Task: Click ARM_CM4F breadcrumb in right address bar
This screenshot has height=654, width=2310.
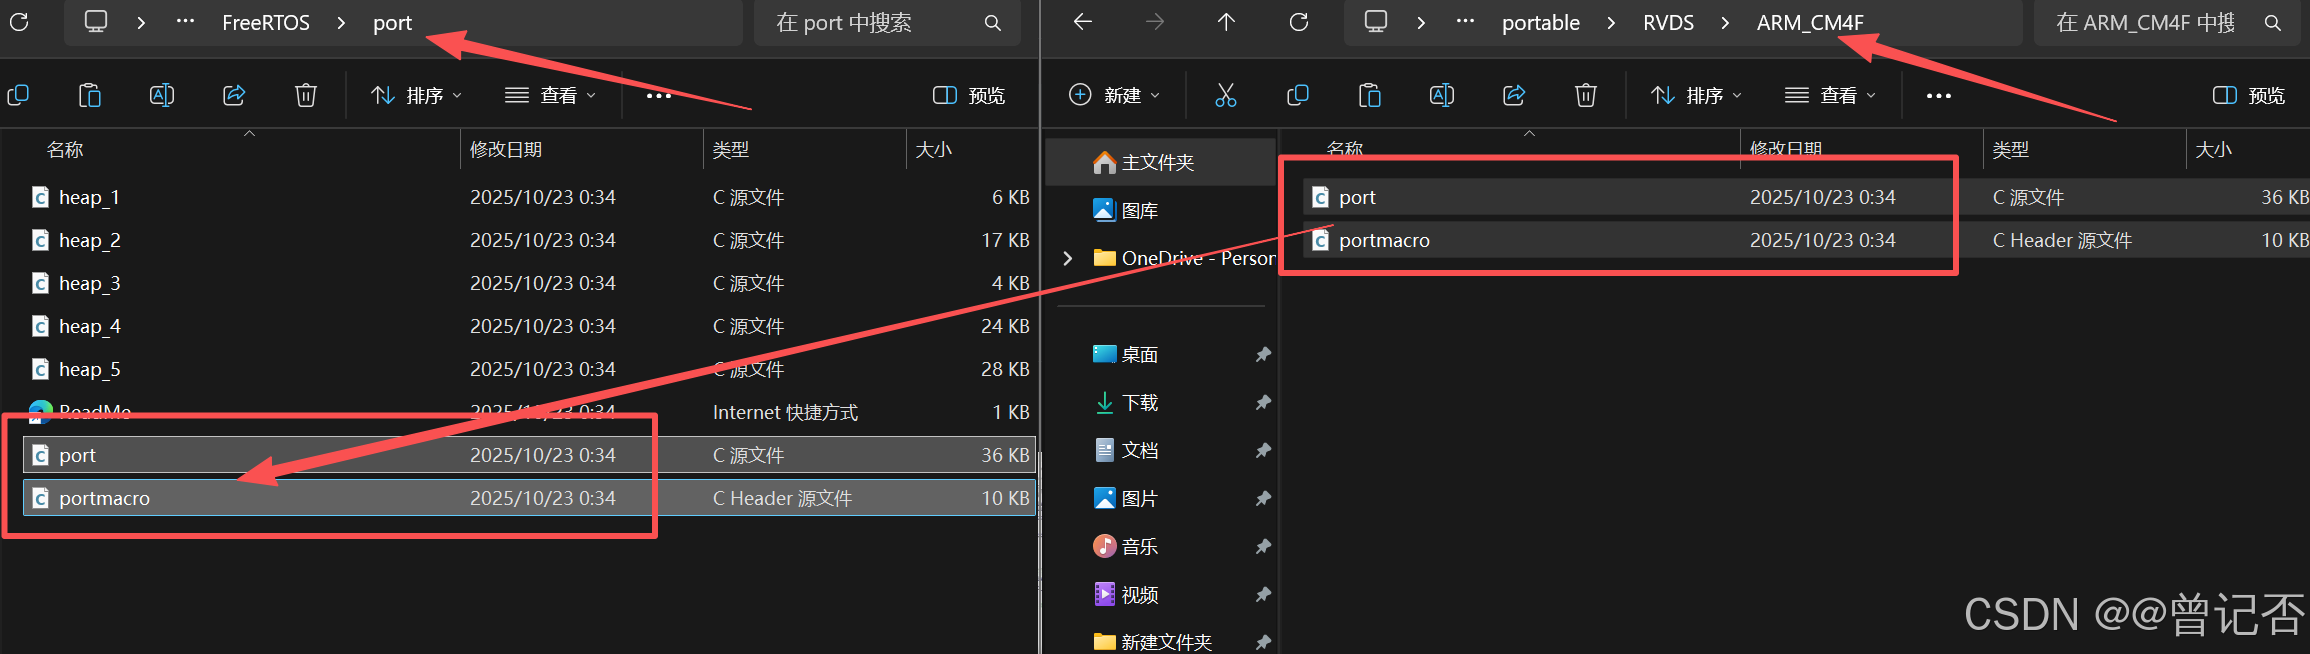Action: [x=1810, y=22]
